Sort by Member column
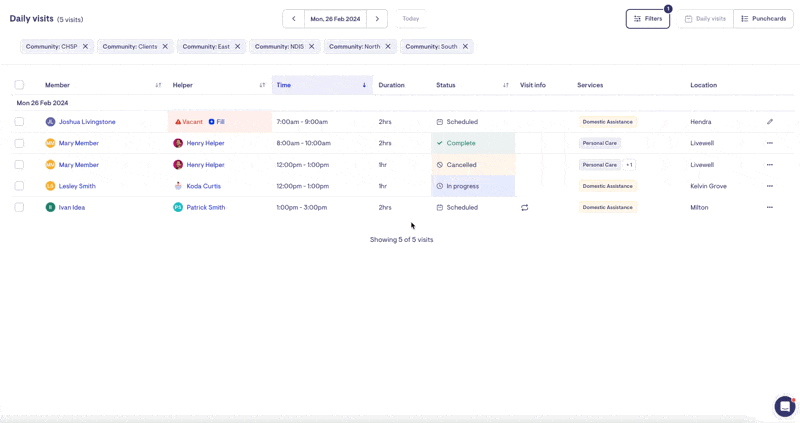 (x=158, y=85)
